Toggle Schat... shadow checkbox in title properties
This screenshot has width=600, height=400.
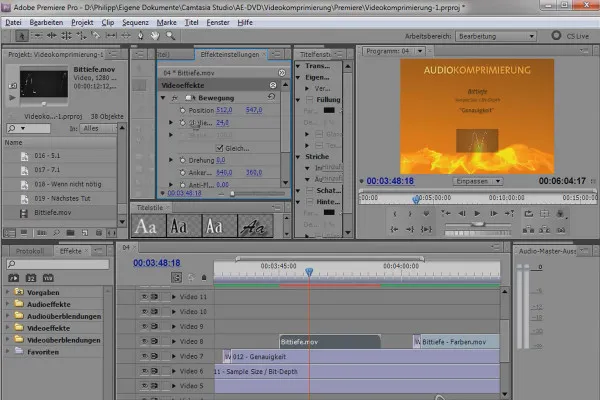pos(310,190)
